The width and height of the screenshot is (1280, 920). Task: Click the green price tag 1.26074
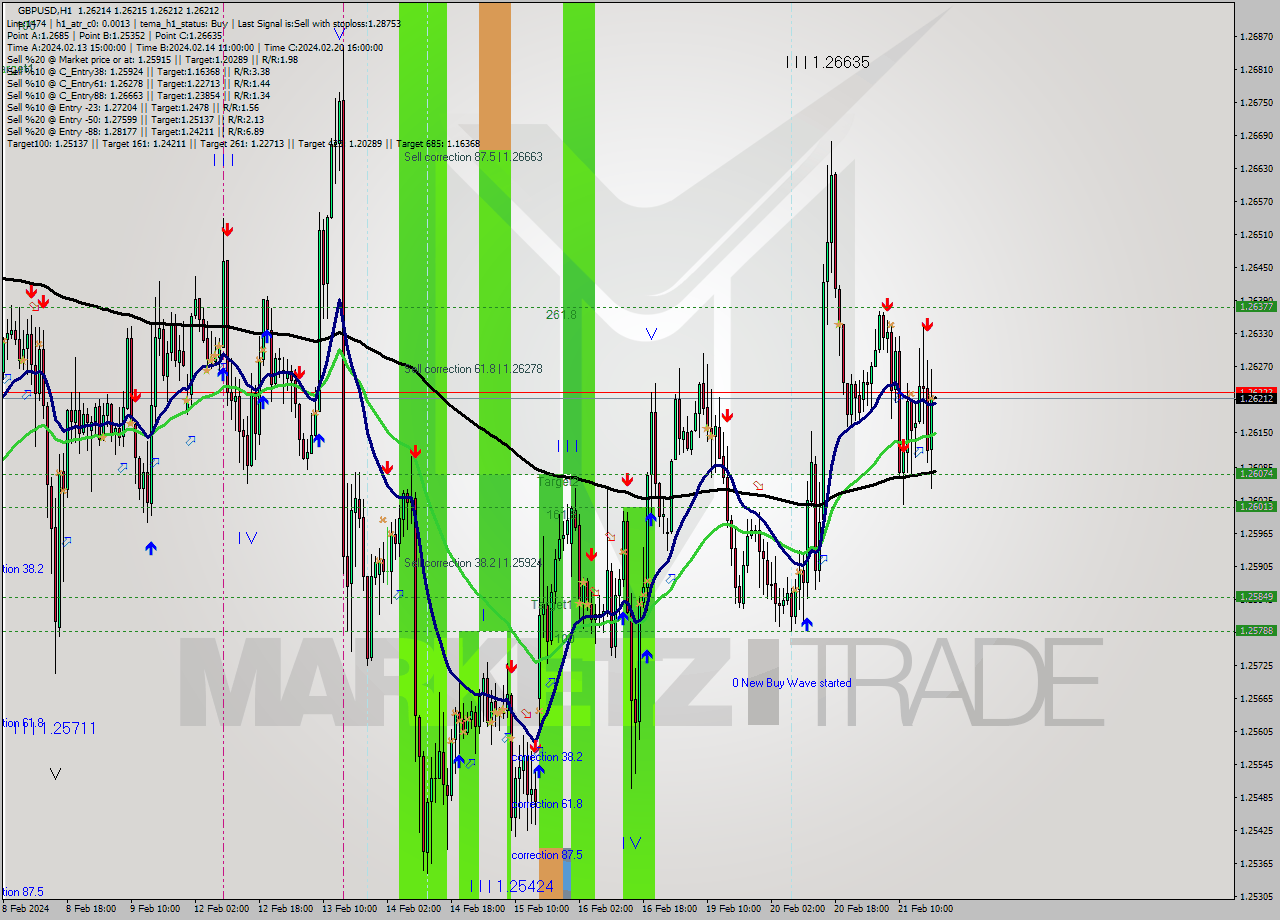(1257, 474)
